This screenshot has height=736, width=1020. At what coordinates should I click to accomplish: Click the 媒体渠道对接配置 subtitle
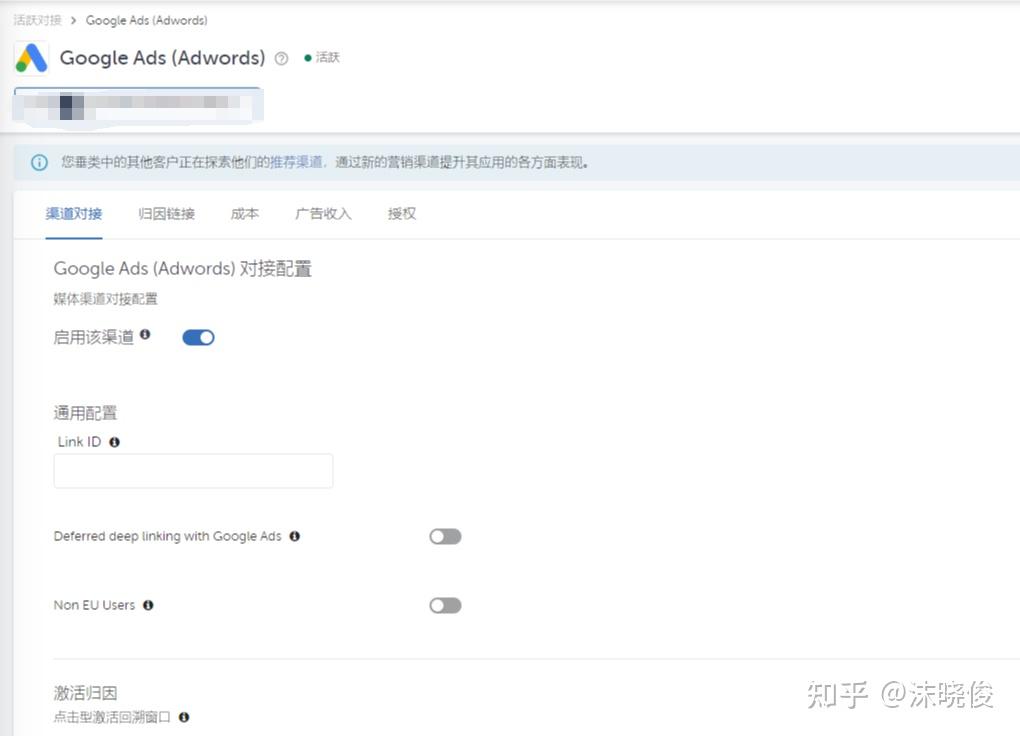(x=105, y=299)
